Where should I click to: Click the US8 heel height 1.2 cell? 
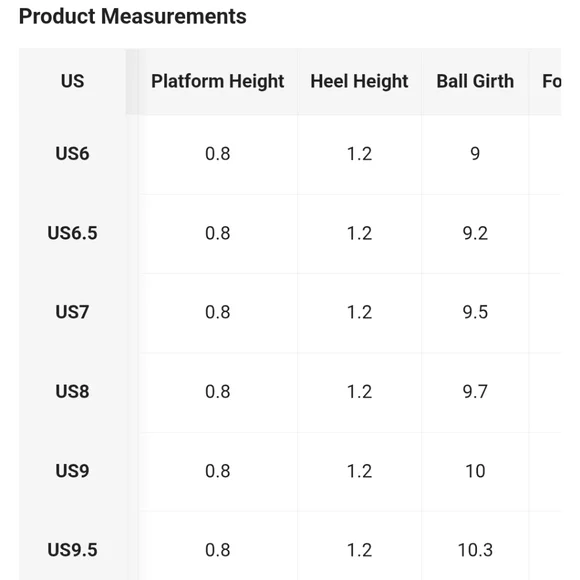[359, 391]
